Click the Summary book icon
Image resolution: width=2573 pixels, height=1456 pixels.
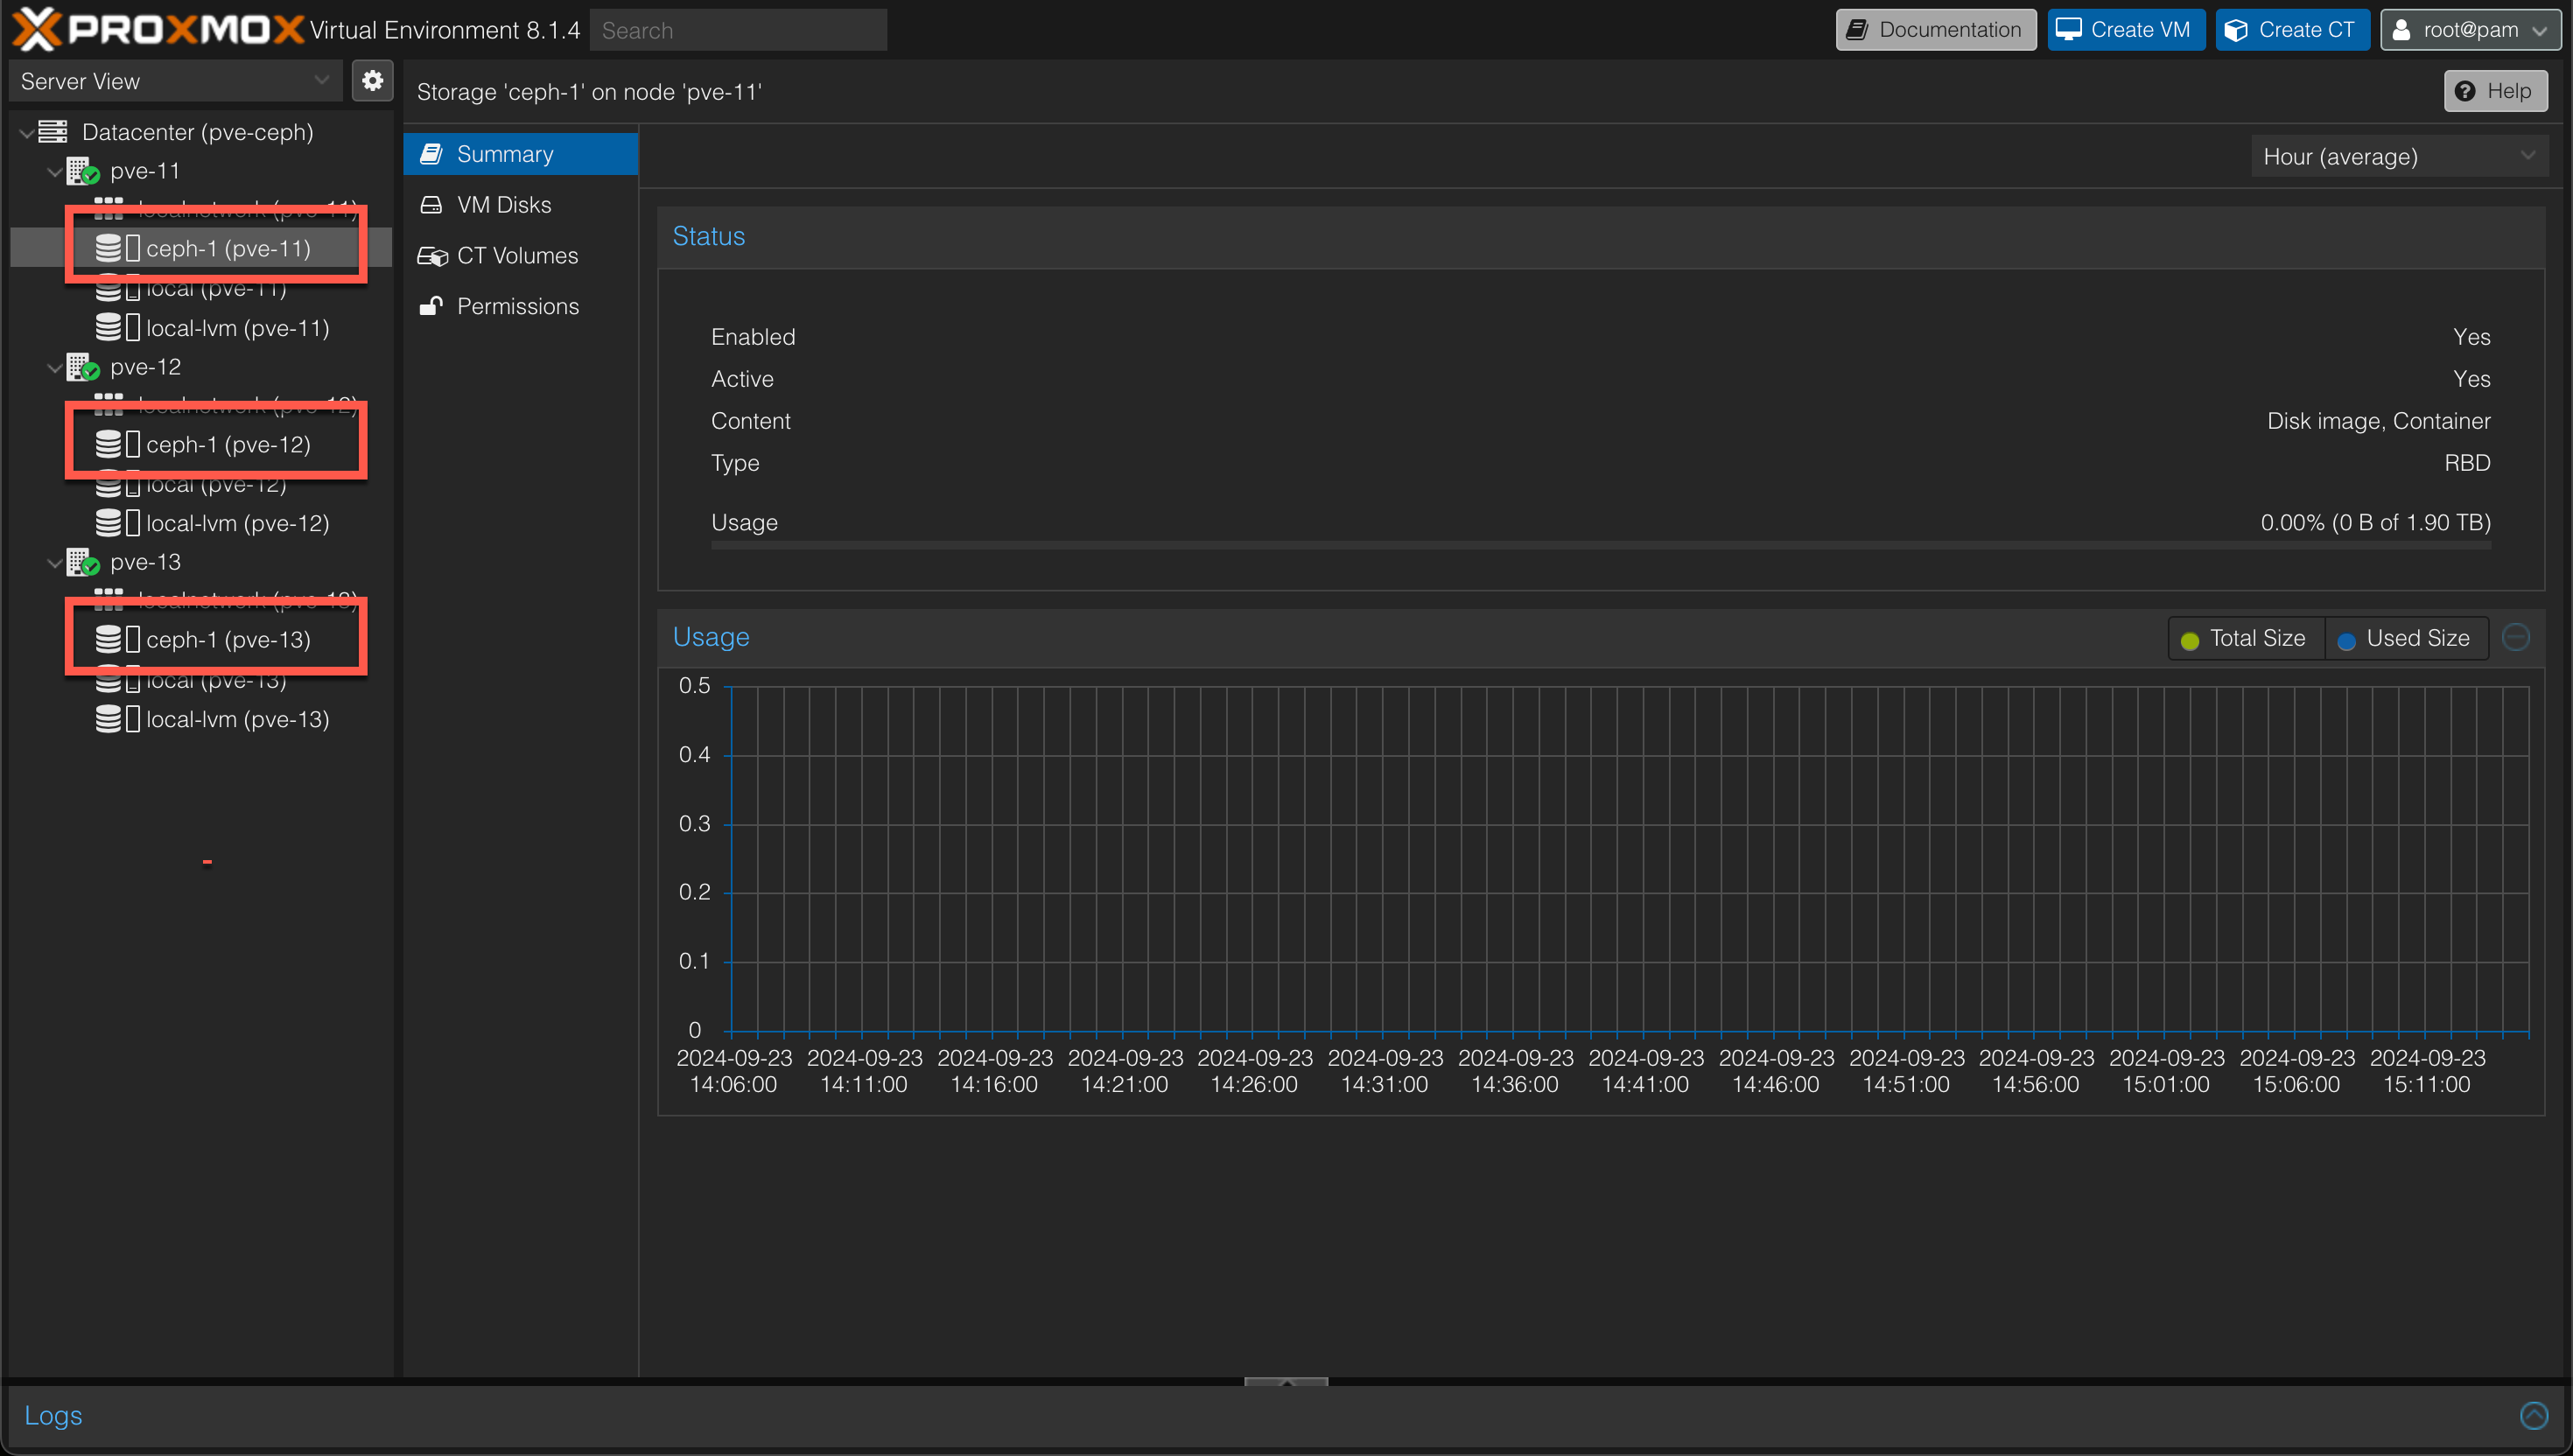click(431, 154)
